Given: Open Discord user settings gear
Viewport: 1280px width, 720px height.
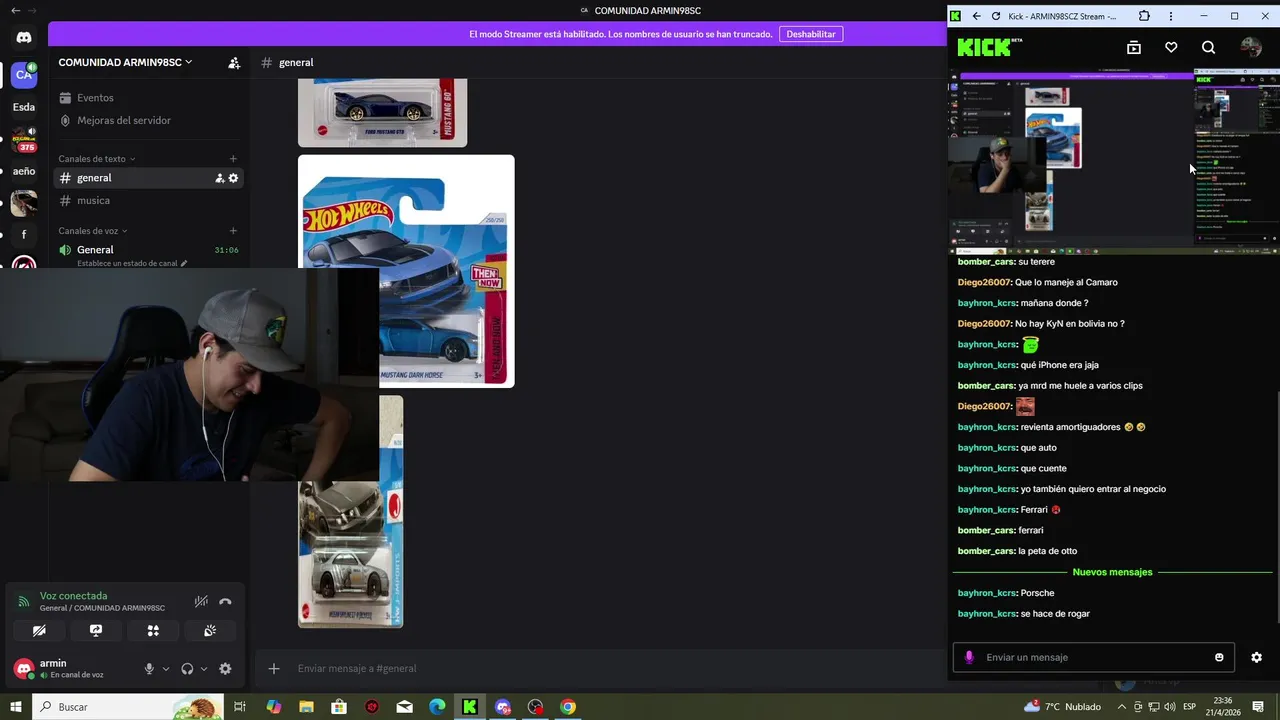Looking at the screenshot, I should click(x=225, y=669).
